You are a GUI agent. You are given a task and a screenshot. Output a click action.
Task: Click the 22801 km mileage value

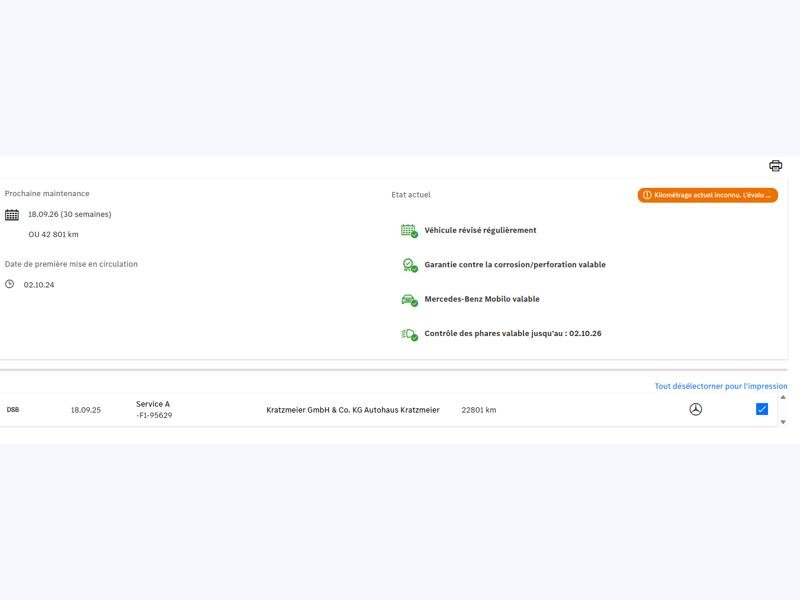(478, 410)
